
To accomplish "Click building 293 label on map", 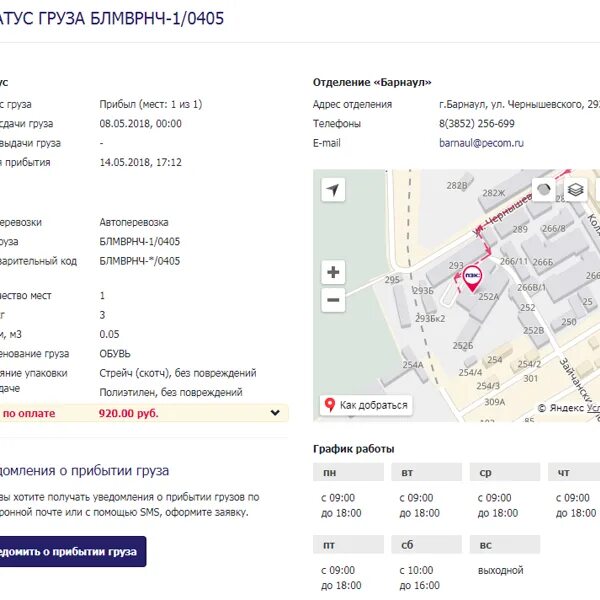I will (456, 265).
